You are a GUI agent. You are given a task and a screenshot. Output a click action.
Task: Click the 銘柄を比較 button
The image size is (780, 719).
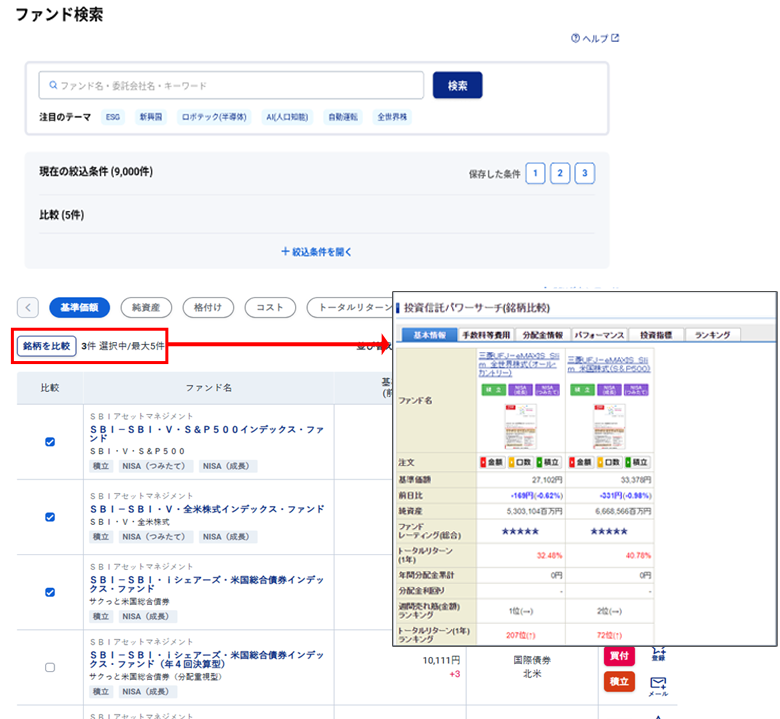[47, 346]
